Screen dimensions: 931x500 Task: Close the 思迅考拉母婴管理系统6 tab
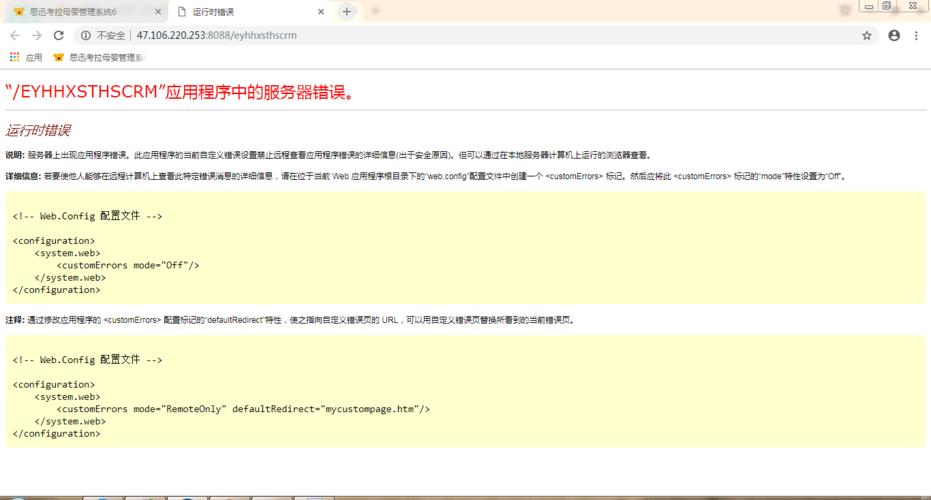pyautogui.click(x=158, y=12)
